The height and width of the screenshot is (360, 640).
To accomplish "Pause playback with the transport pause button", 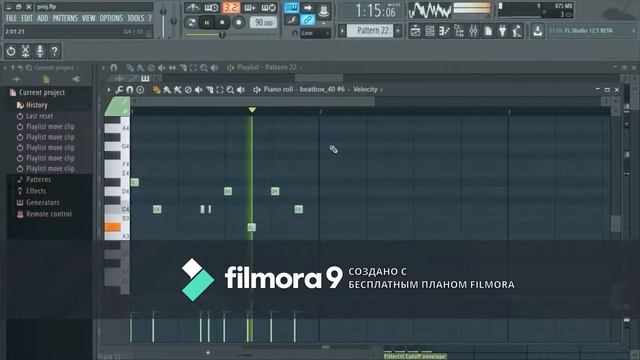I will pyautogui.click(x=207, y=22).
